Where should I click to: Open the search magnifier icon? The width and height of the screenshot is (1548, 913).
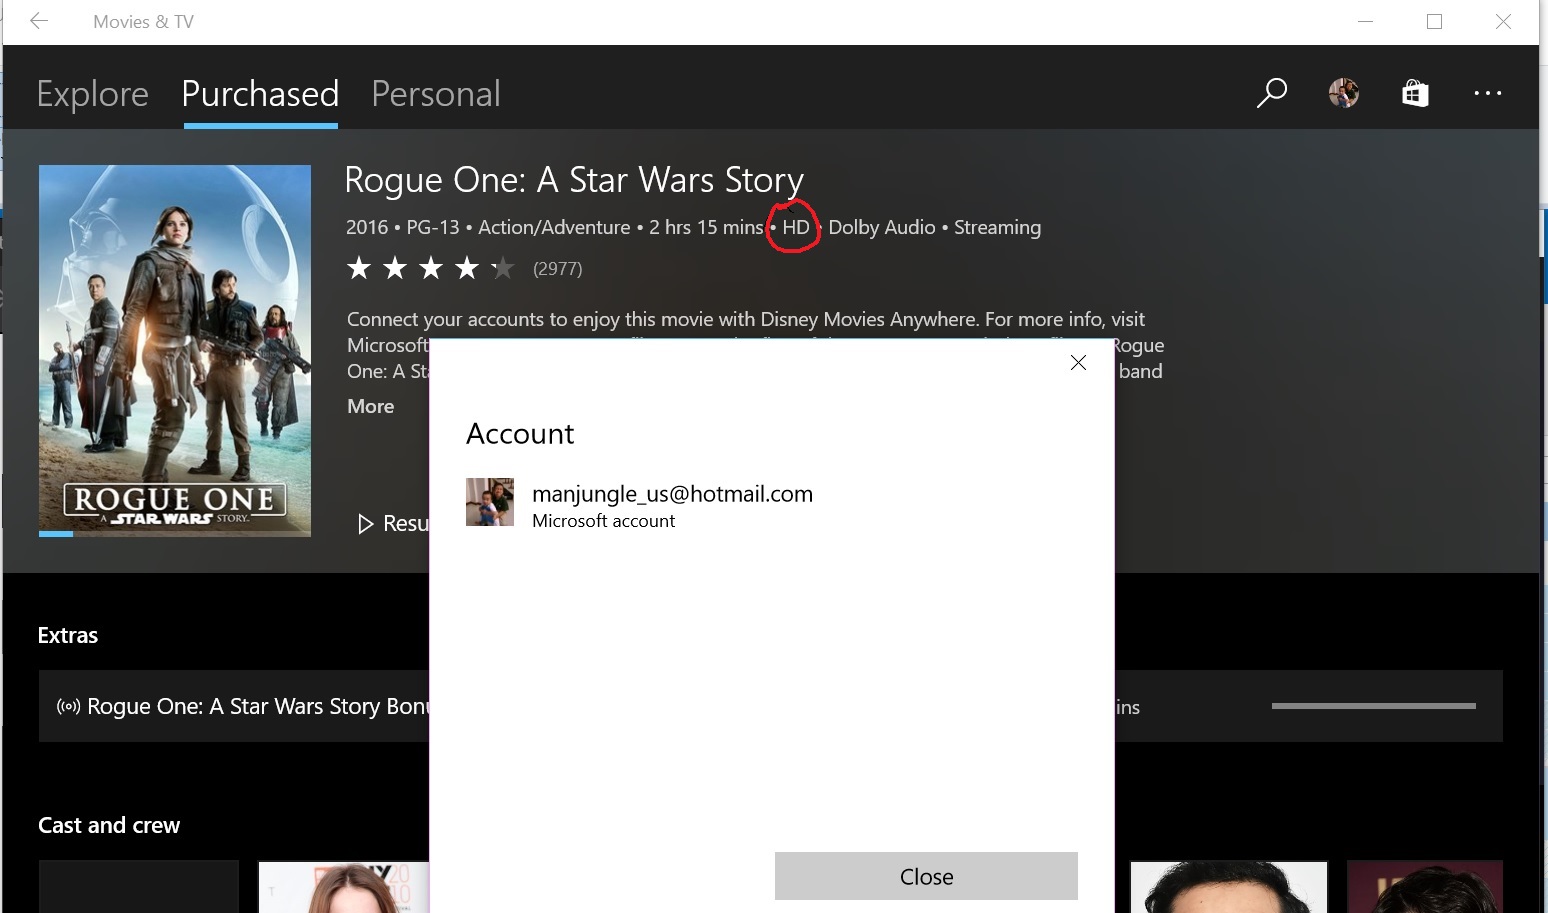[x=1271, y=93]
